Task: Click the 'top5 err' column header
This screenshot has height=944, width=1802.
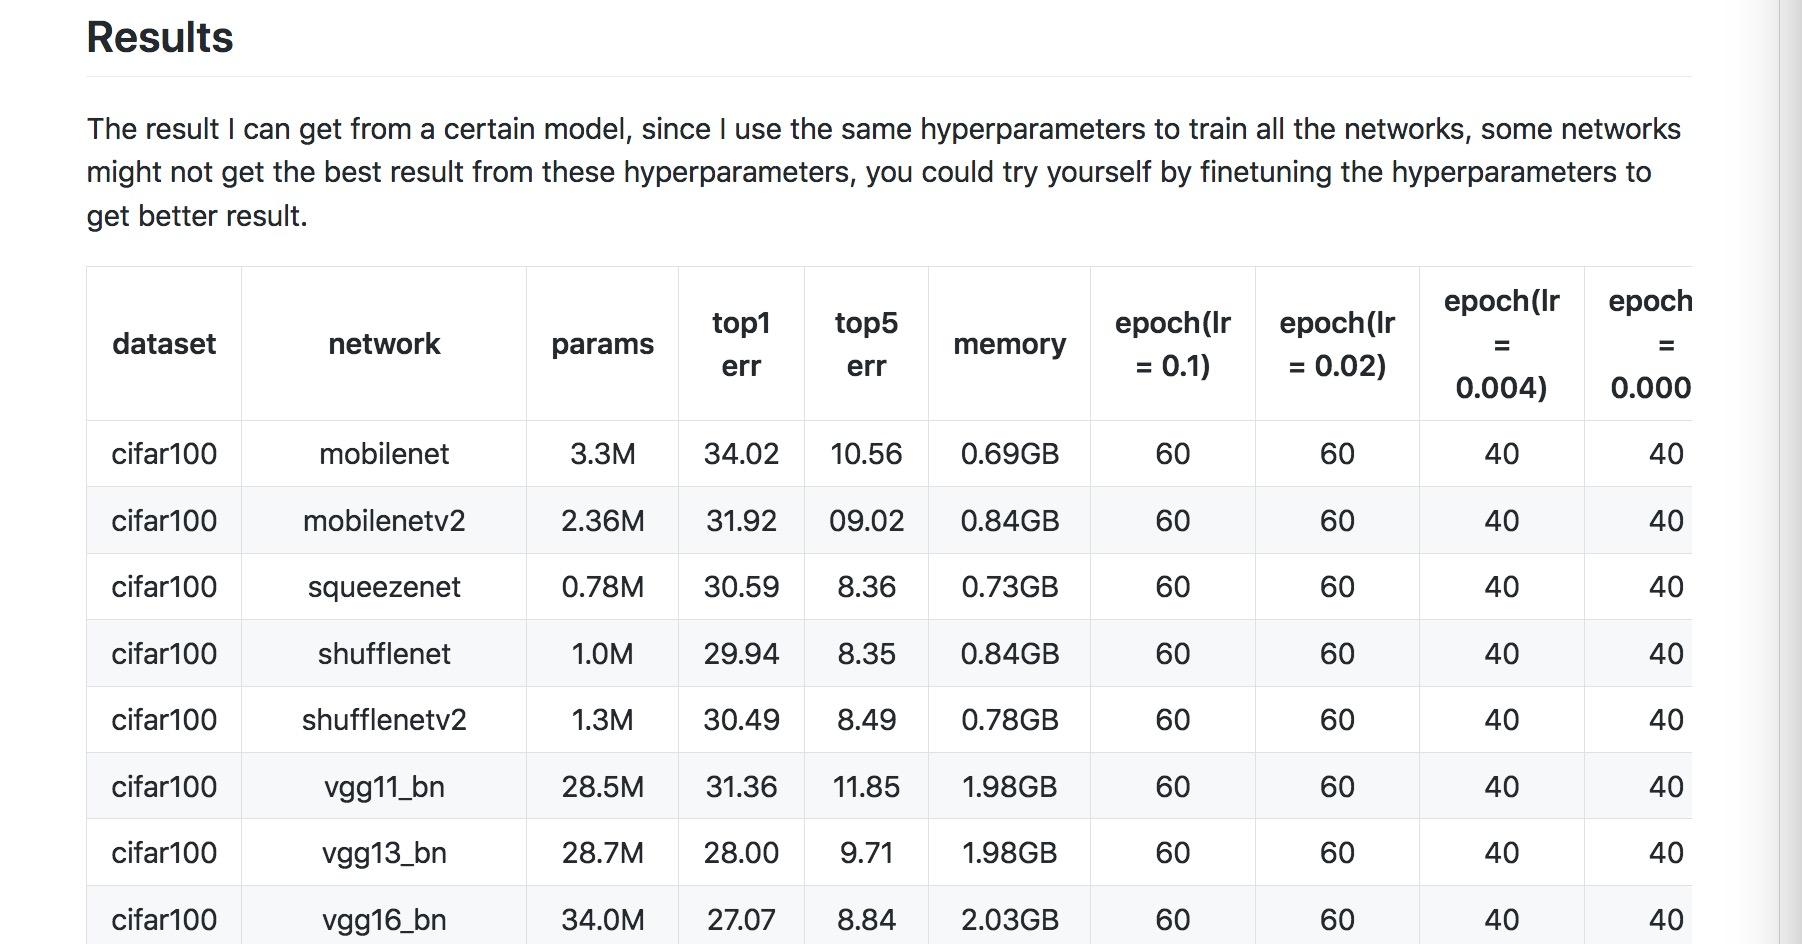Action: (866, 344)
